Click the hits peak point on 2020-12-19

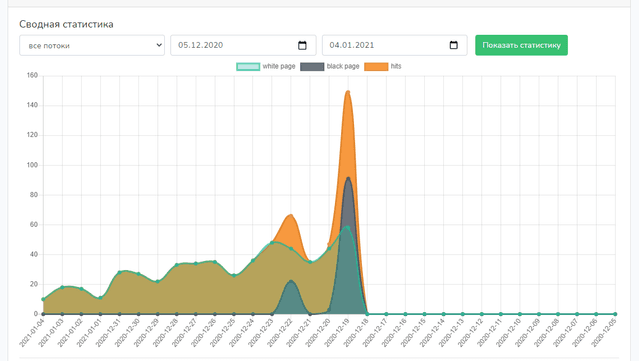[348, 92]
